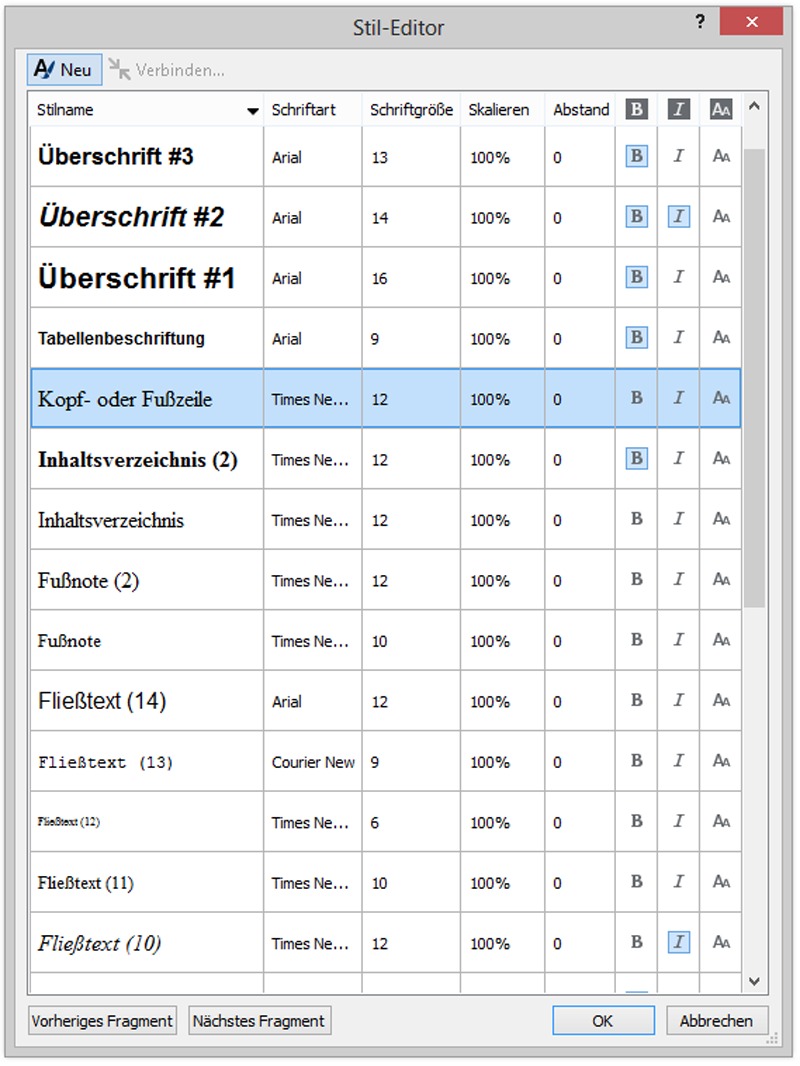The width and height of the screenshot is (800, 1066).
Task: Click the Neu style toolbar button
Action: (x=64, y=69)
